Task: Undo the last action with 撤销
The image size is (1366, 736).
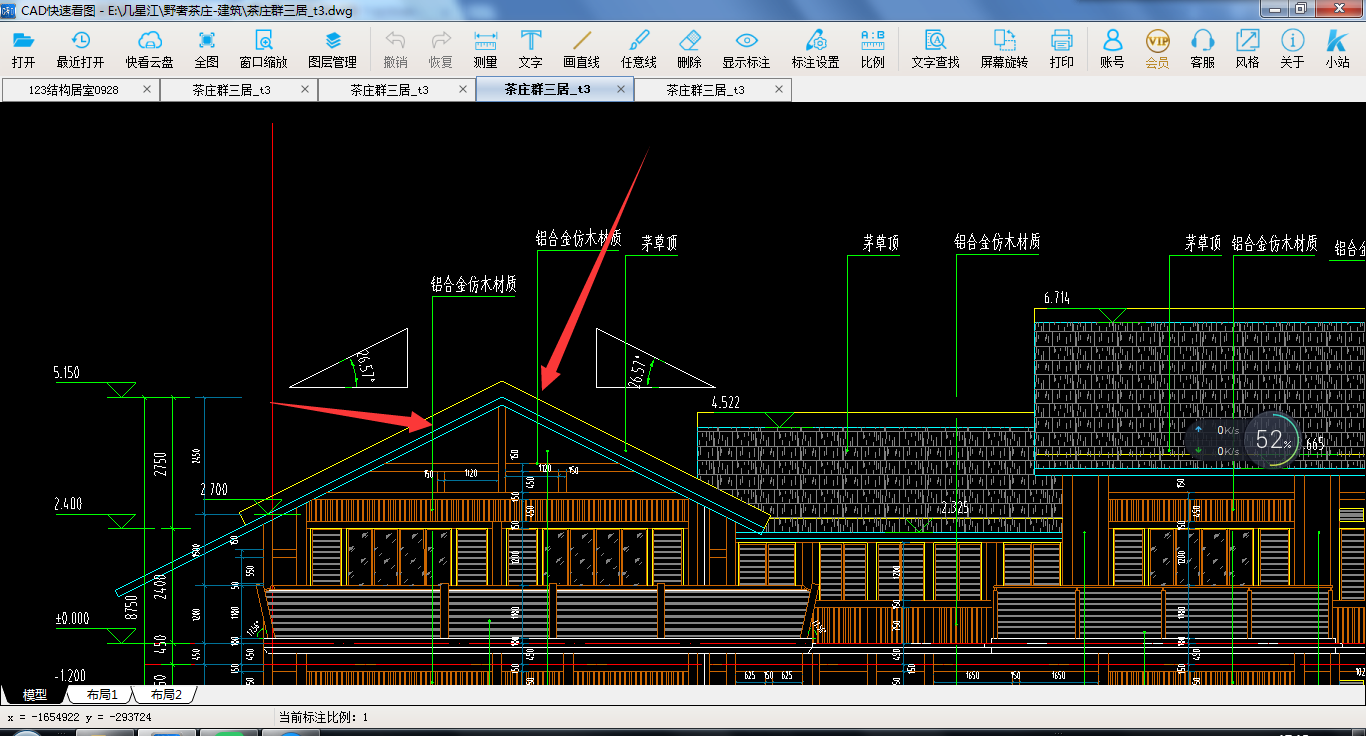Action: pos(396,49)
